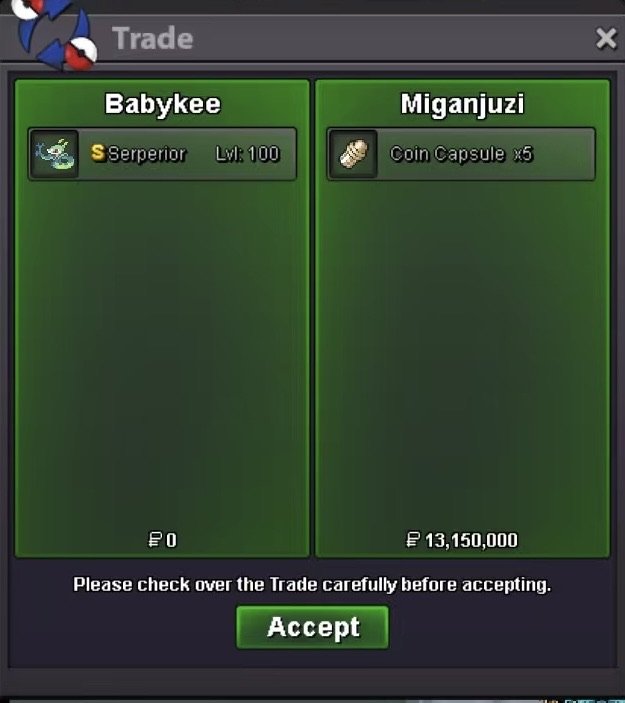Click the 'Please check over the Trade' notice
This screenshot has width=625, height=703.
[x=312, y=584]
